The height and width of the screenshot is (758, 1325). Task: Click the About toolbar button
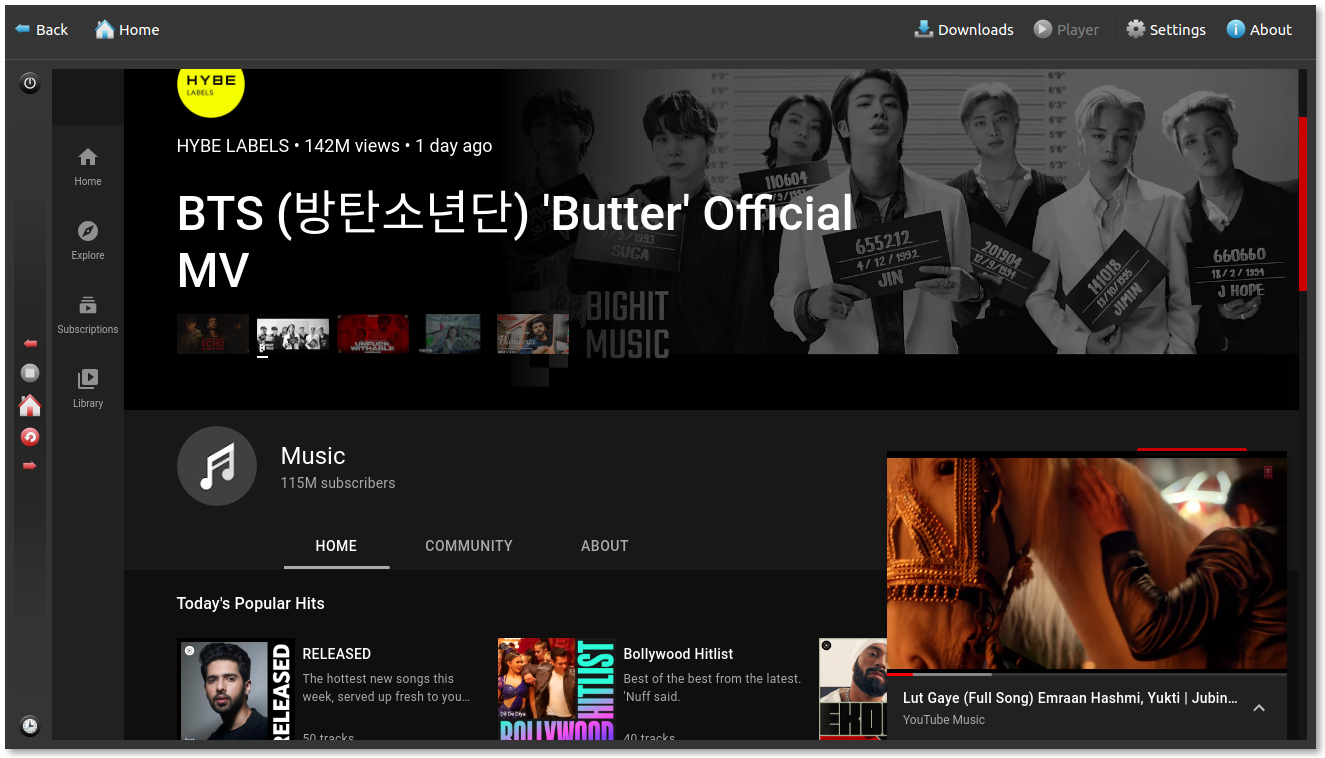tap(1259, 30)
